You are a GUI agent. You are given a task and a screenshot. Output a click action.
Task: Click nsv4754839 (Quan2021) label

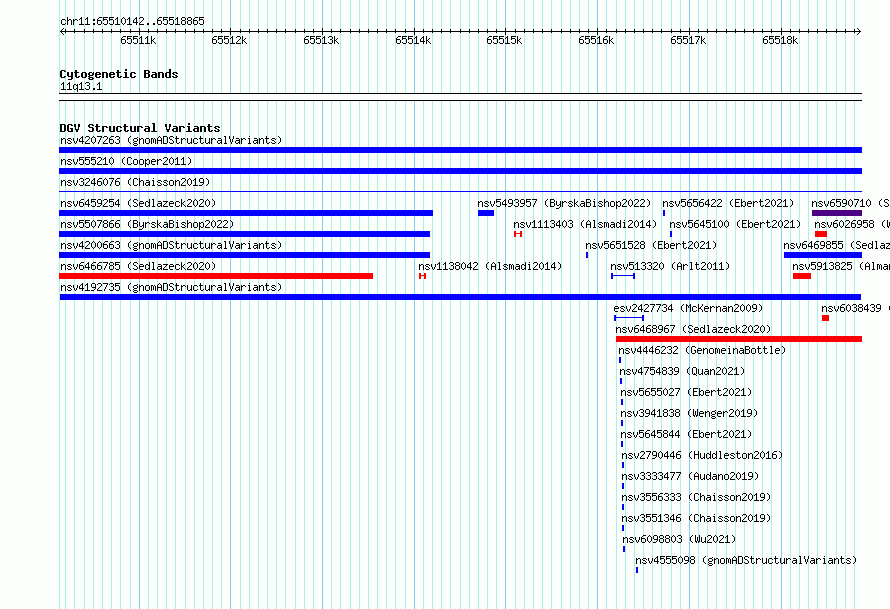click(x=682, y=371)
